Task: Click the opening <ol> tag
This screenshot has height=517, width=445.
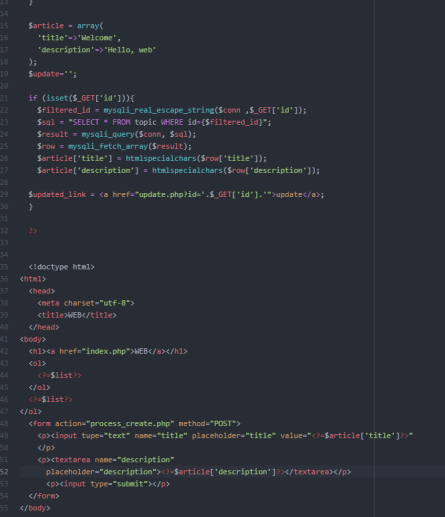Action: point(37,363)
